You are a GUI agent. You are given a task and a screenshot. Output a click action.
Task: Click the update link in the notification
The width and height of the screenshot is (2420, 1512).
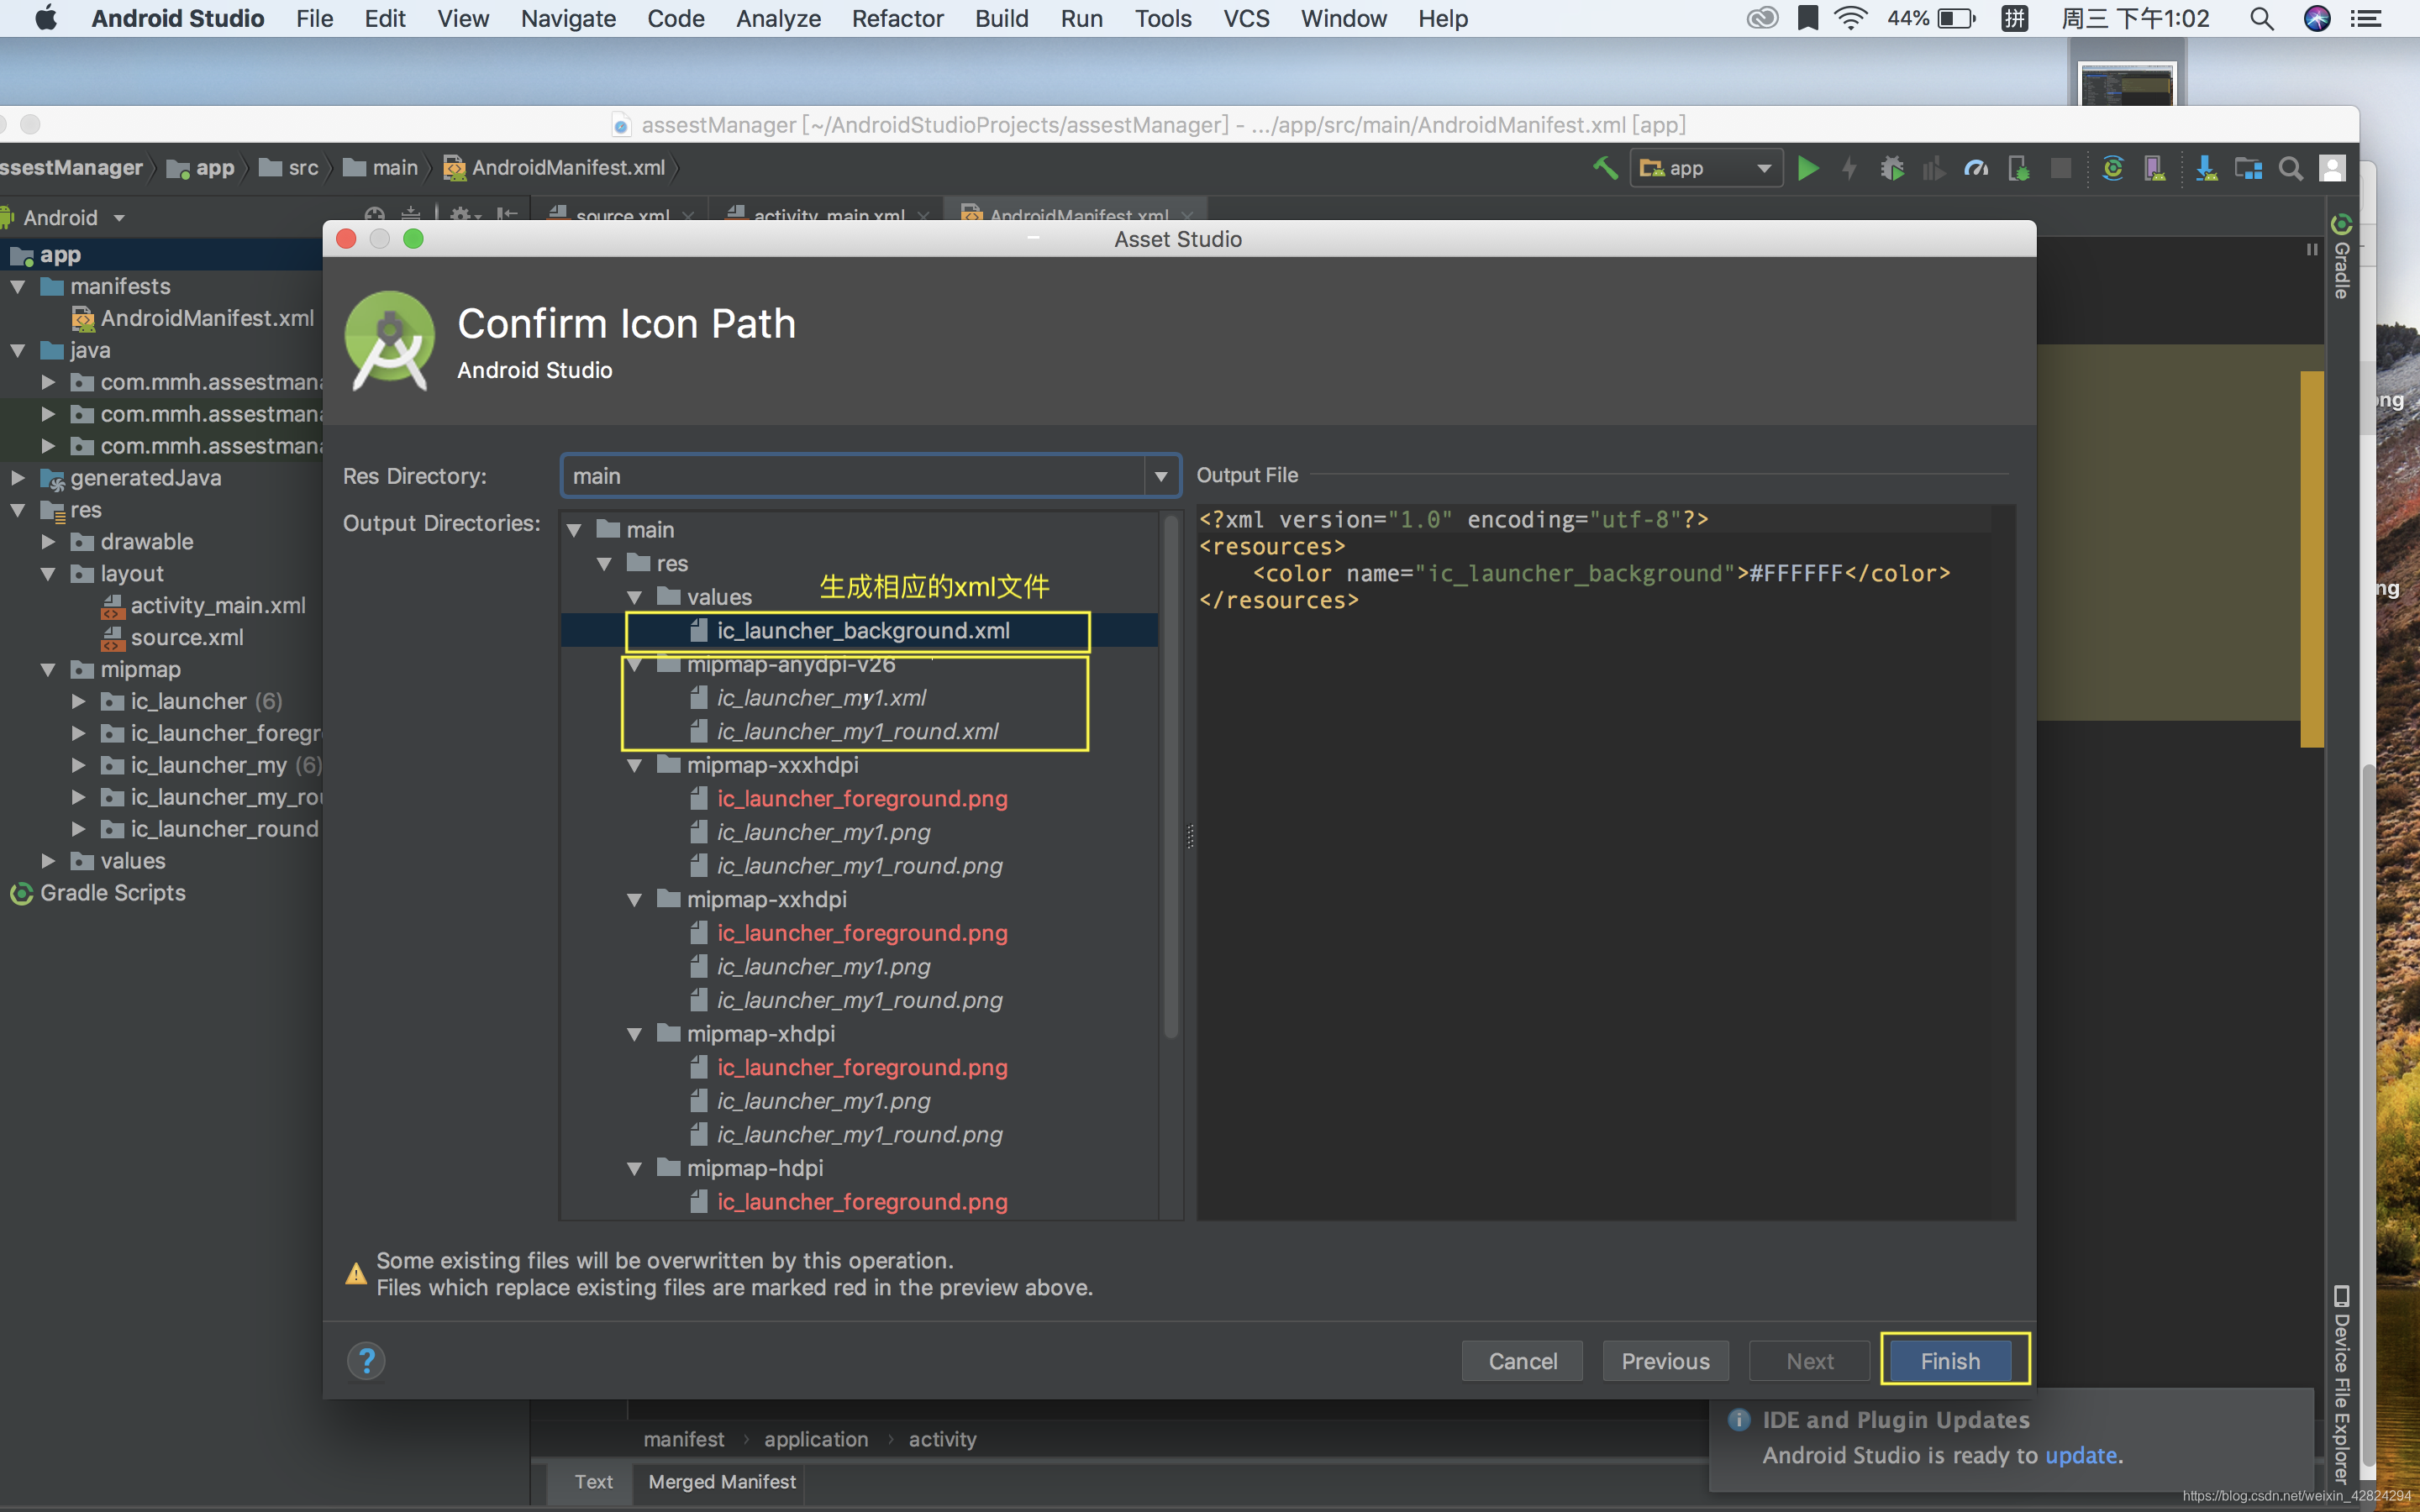pos(2081,1455)
